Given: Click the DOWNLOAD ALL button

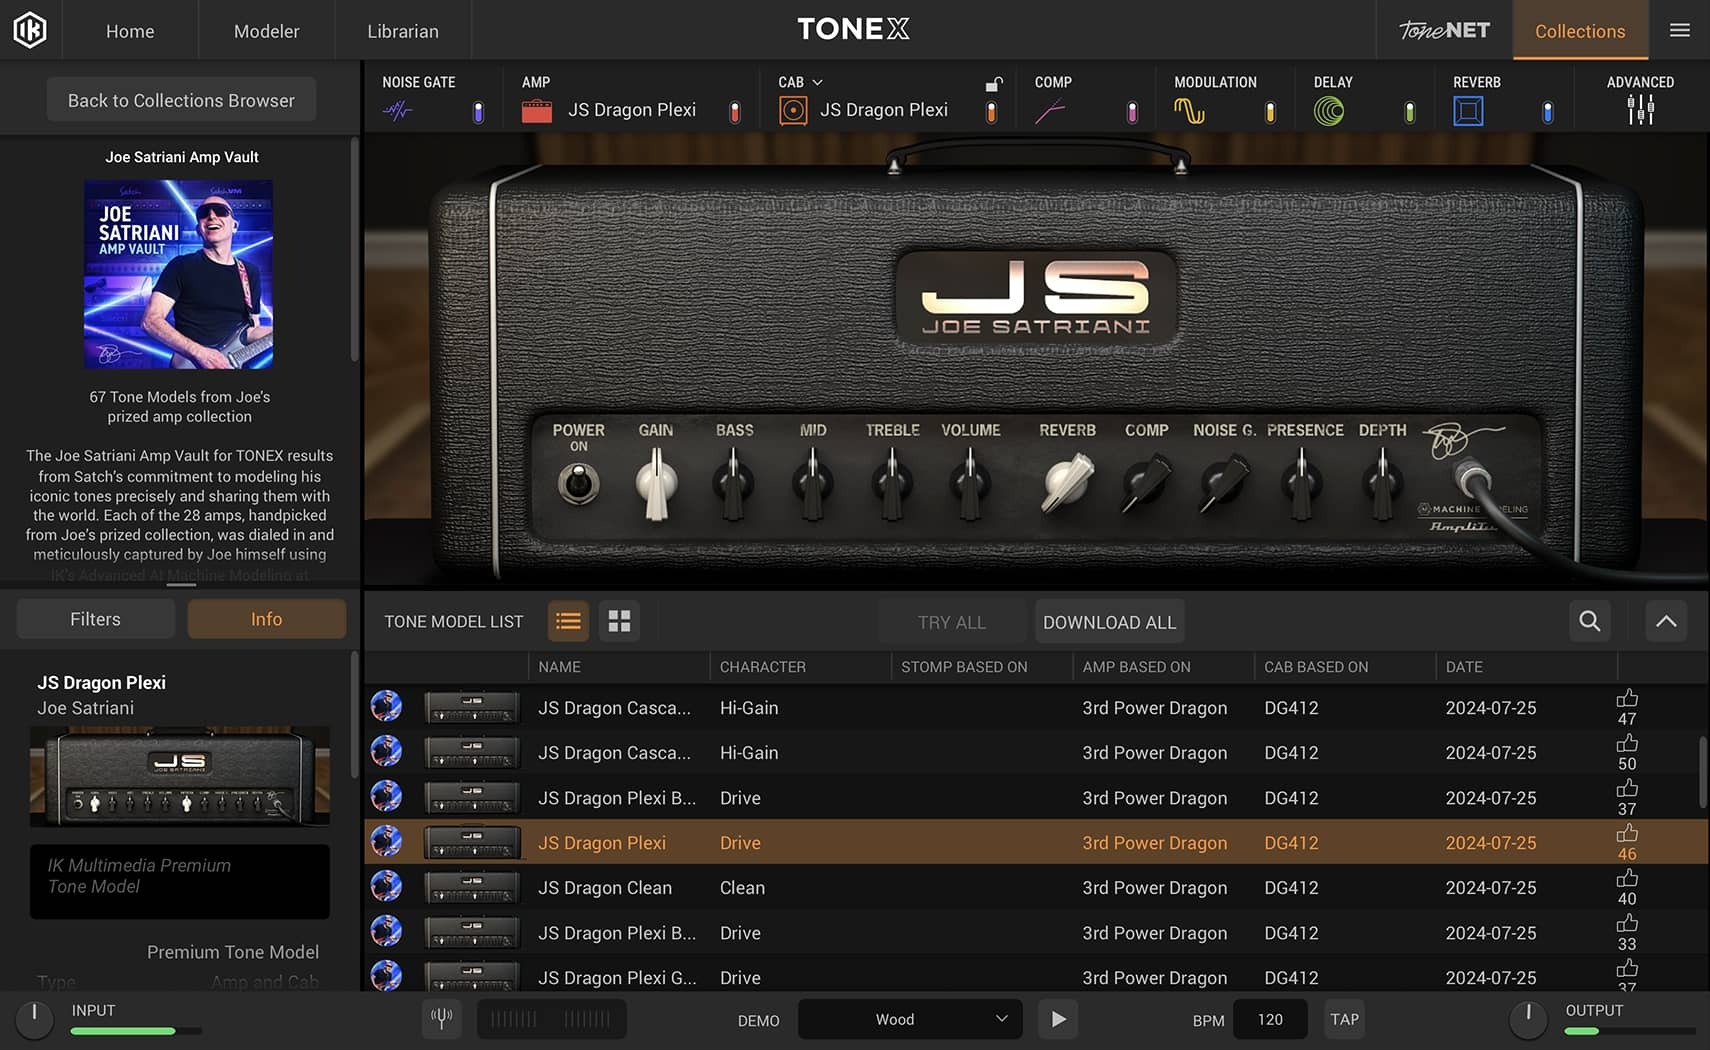Looking at the screenshot, I should point(1109,622).
